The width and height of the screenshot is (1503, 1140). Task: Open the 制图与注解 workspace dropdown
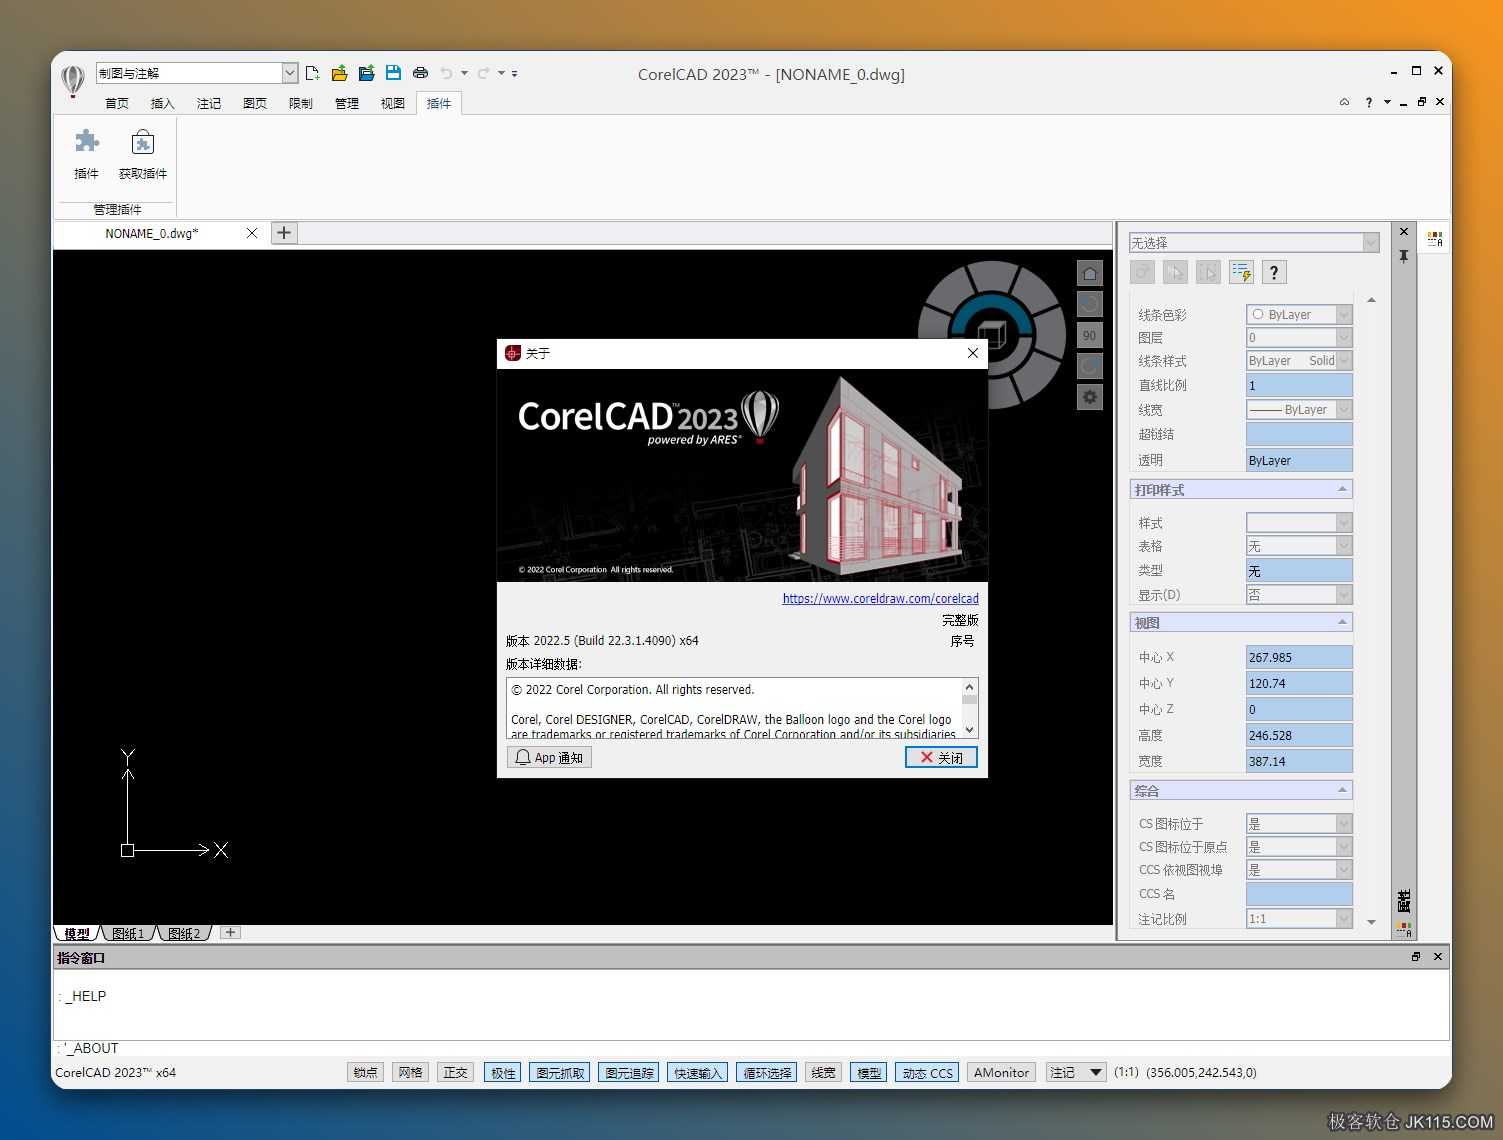[289, 73]
